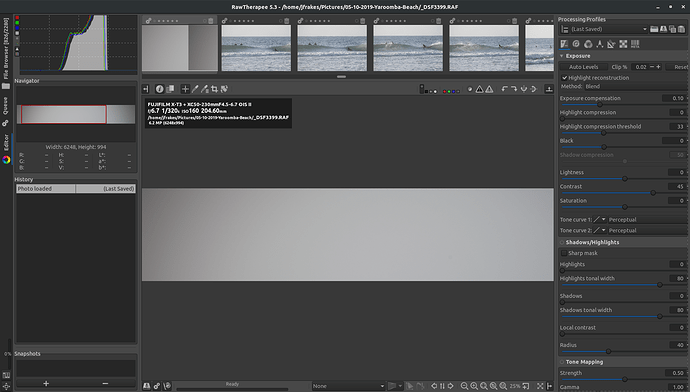
Task: Open next image arrow
Action: click(451, 386)
